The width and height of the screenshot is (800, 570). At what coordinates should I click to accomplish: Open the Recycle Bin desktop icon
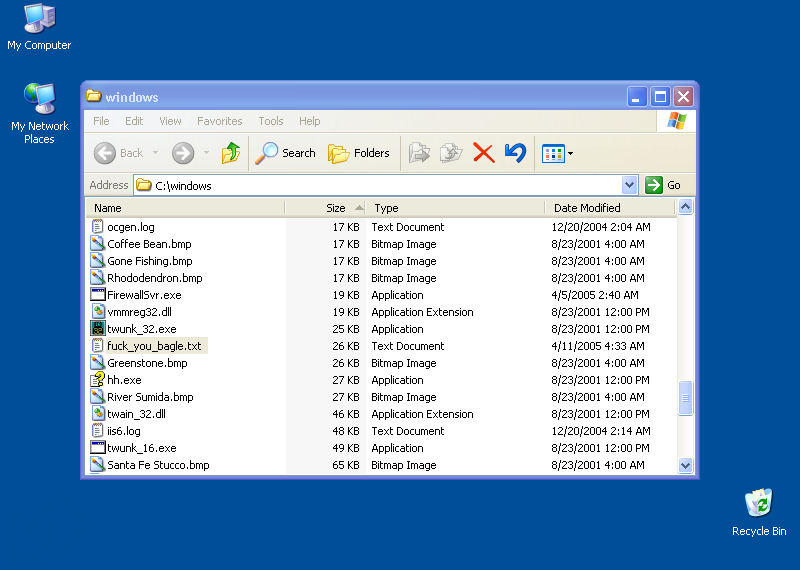pos(758,503)
